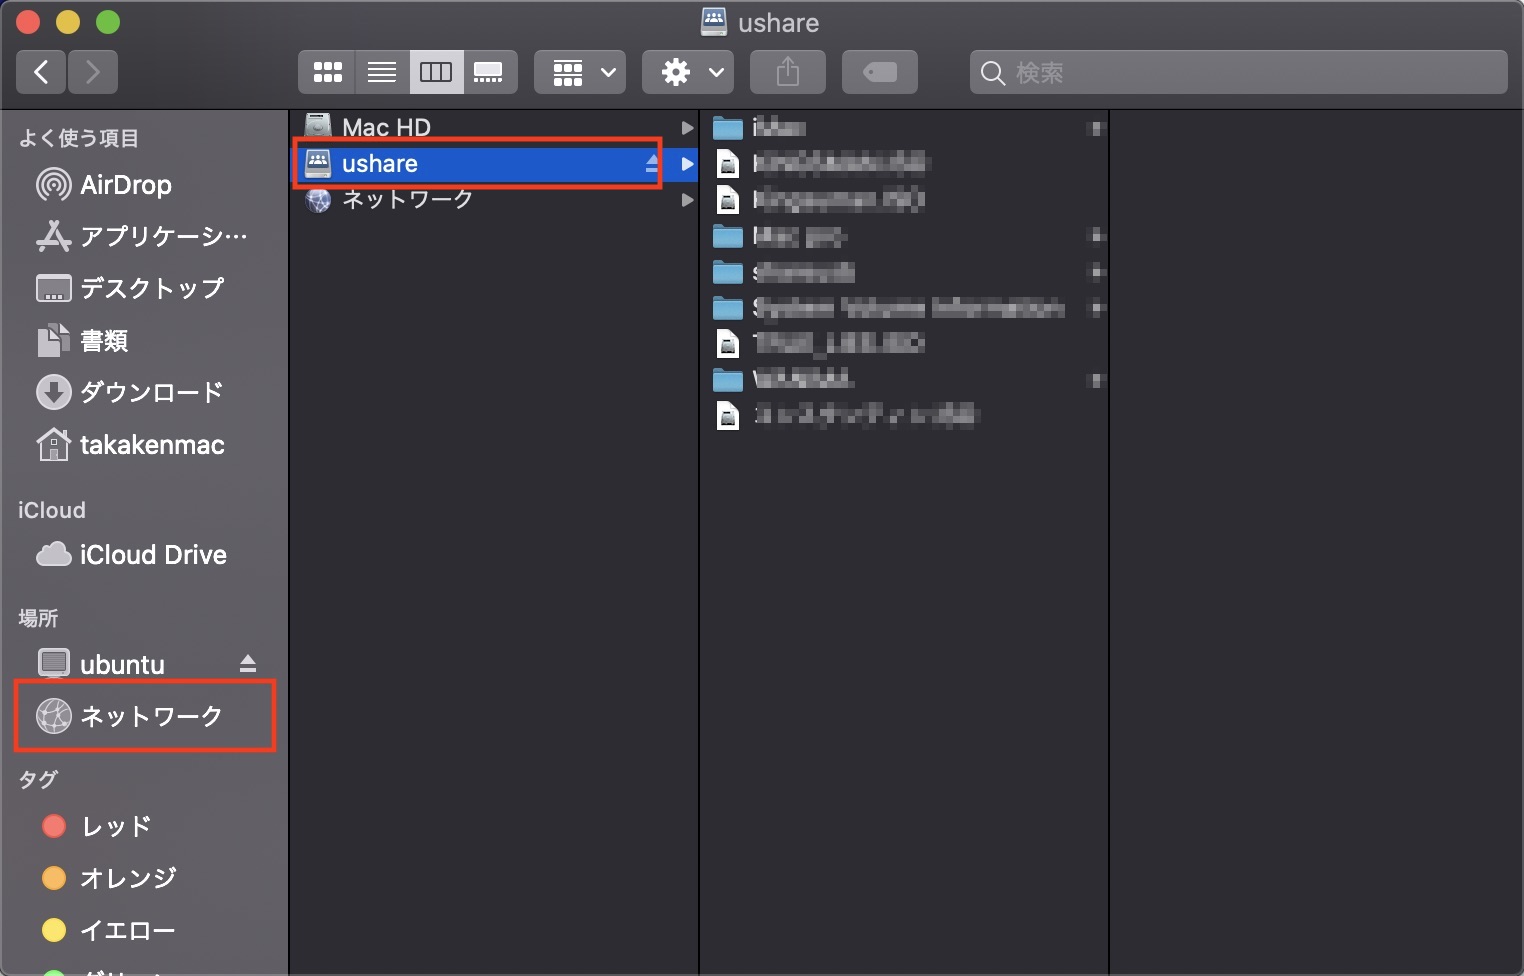This screenshot has height=976, width=1524.
Task: Switch to list view mode
Action: click(x=382, y=72)
